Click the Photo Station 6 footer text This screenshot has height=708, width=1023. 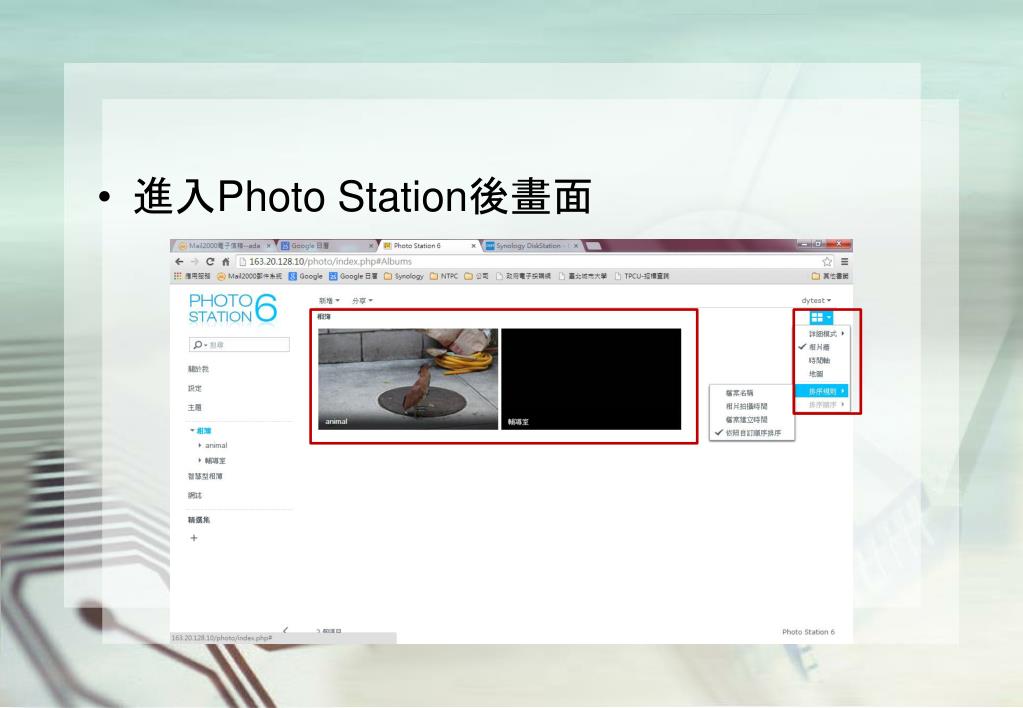[x=808, y=632]
